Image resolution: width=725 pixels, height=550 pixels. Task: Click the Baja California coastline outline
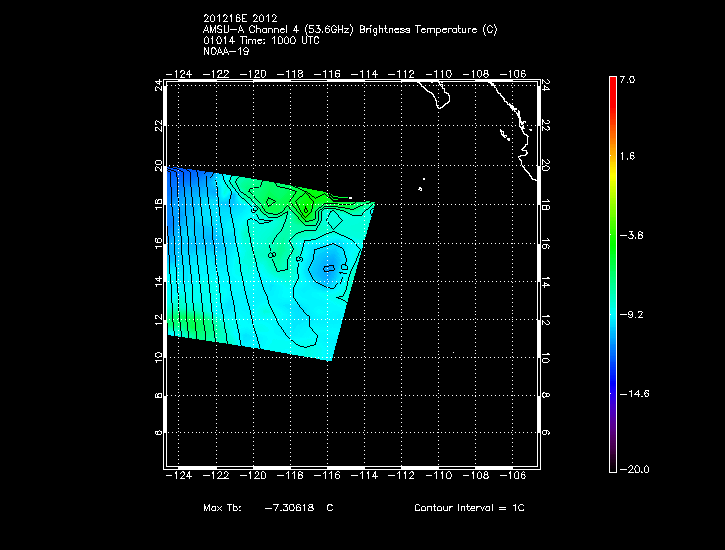tap(436, 96)
